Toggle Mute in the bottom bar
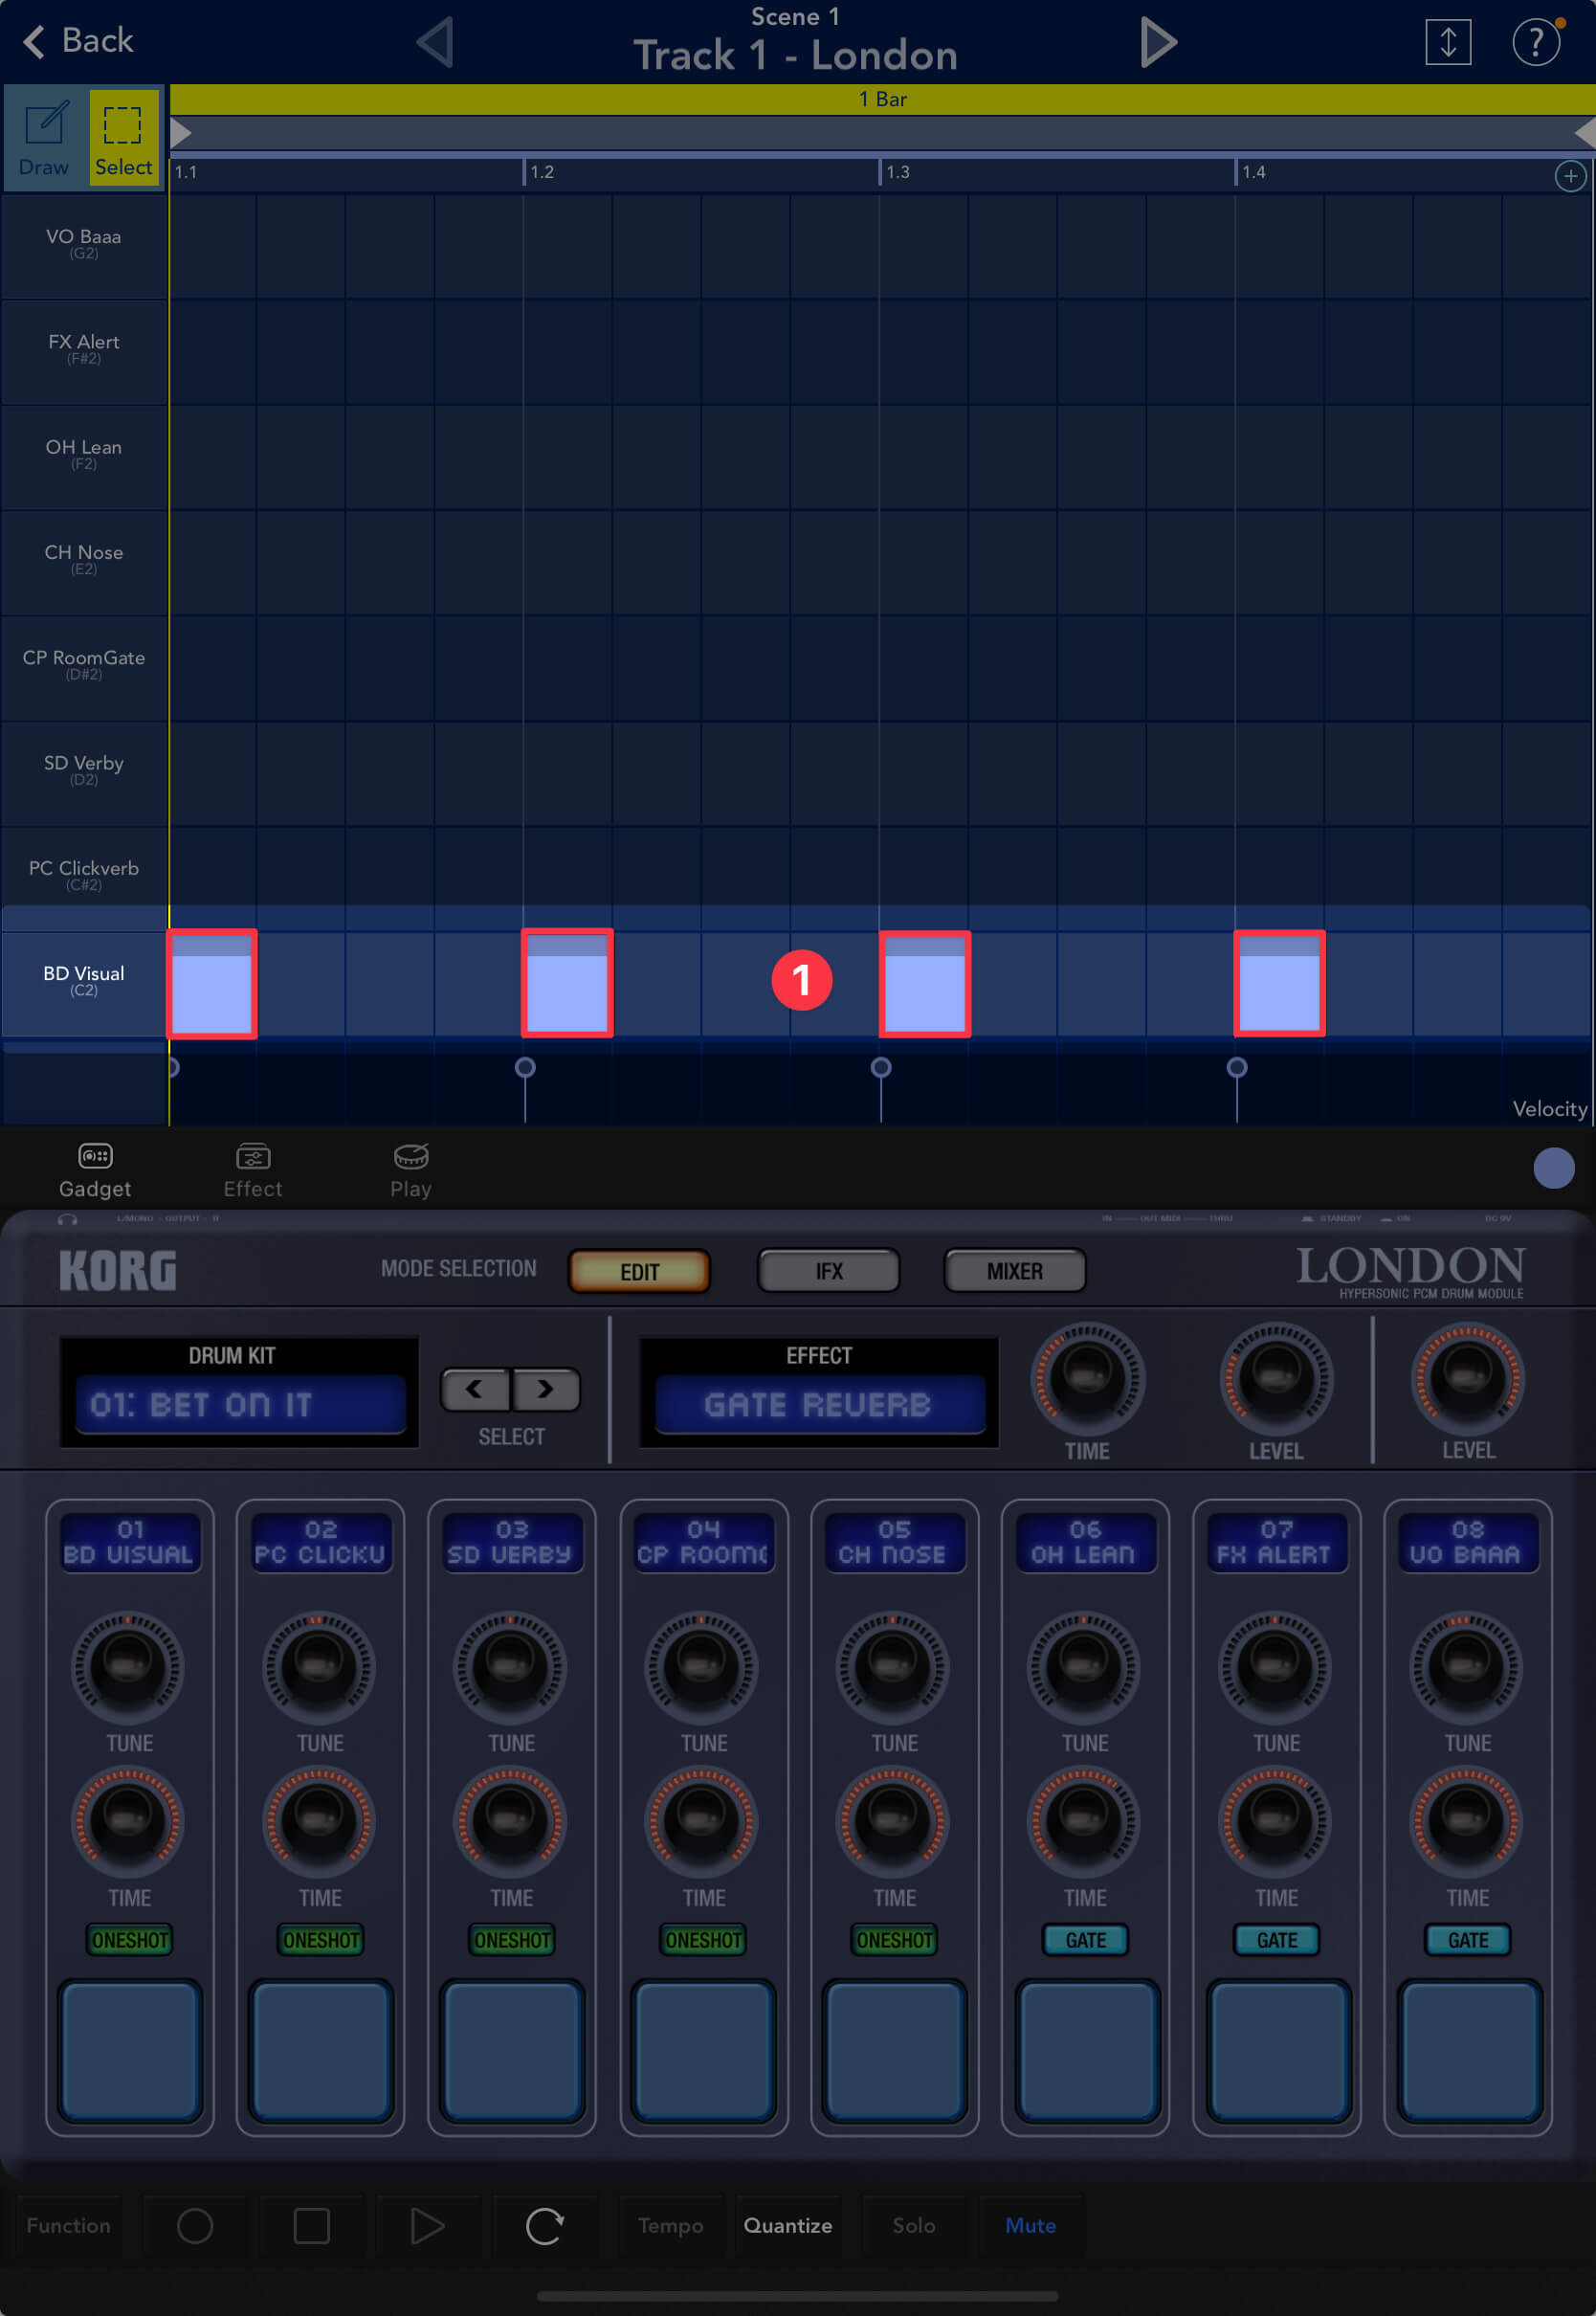The width and height of the screenshot is (1596, 2316). [1030, 2225]
